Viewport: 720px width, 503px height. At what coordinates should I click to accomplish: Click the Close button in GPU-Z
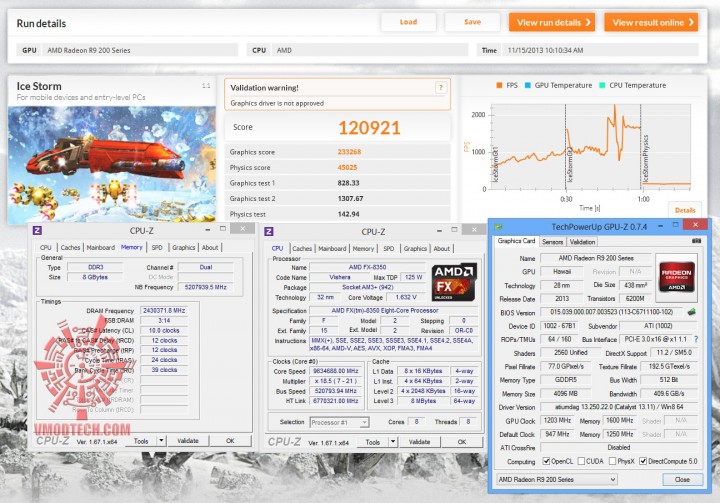(682, 479)
